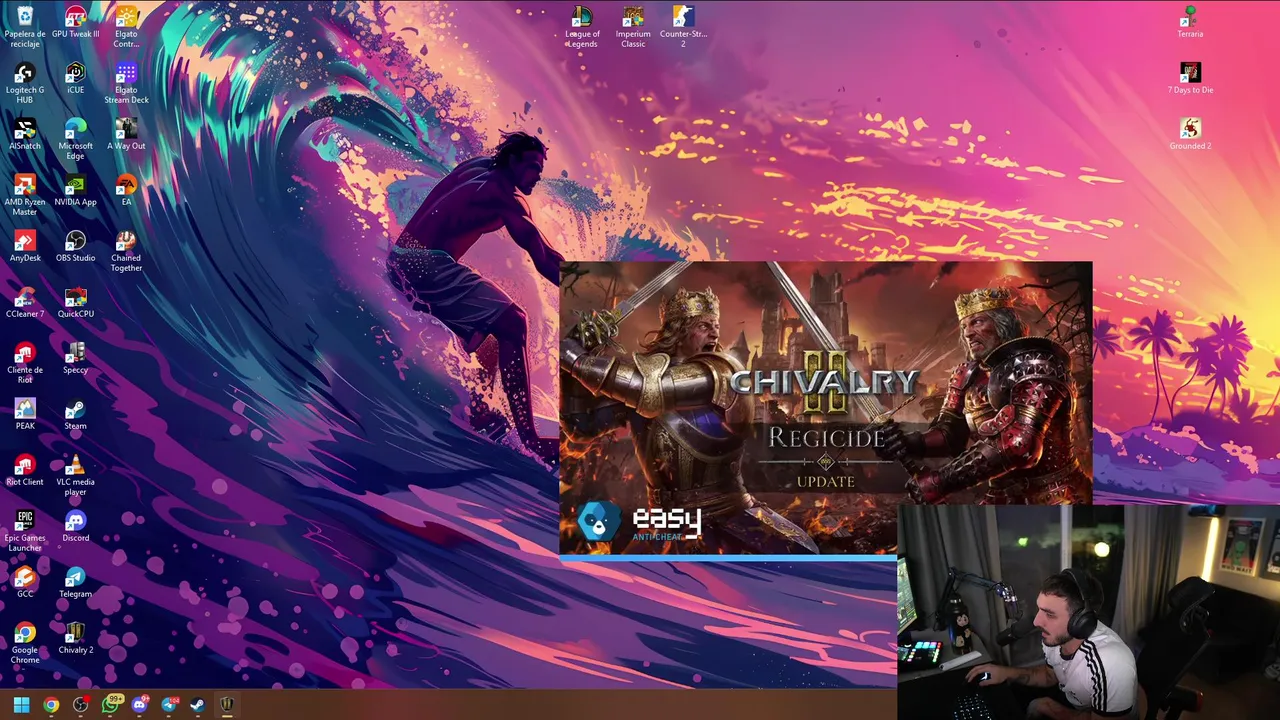Open Telegram desktop shortcut
Screen dimensions: 1280x720
tap(75, 582)
